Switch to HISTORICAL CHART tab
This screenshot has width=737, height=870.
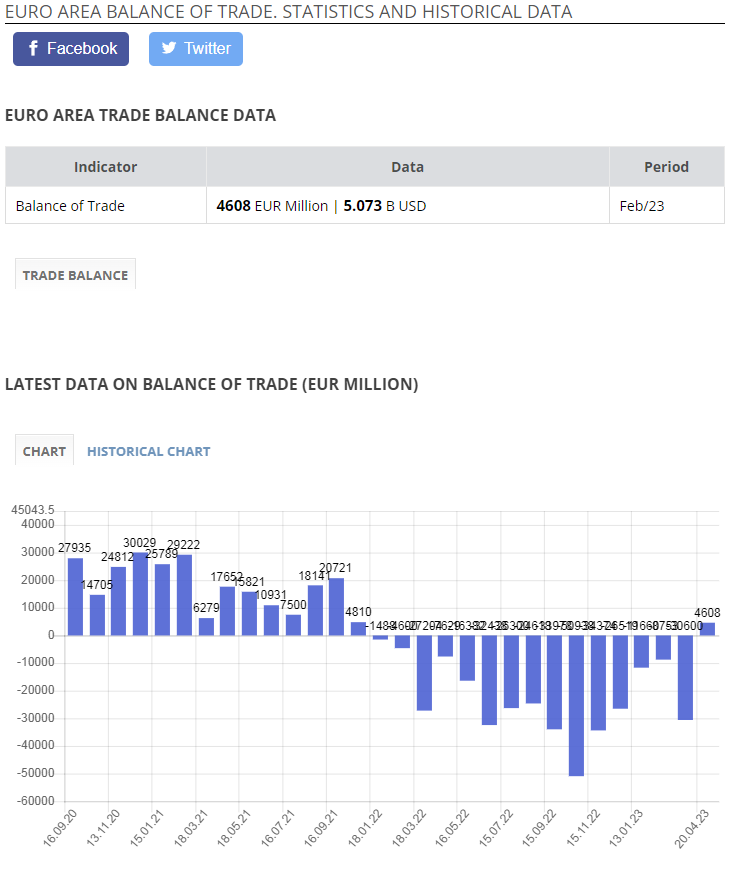149,451
